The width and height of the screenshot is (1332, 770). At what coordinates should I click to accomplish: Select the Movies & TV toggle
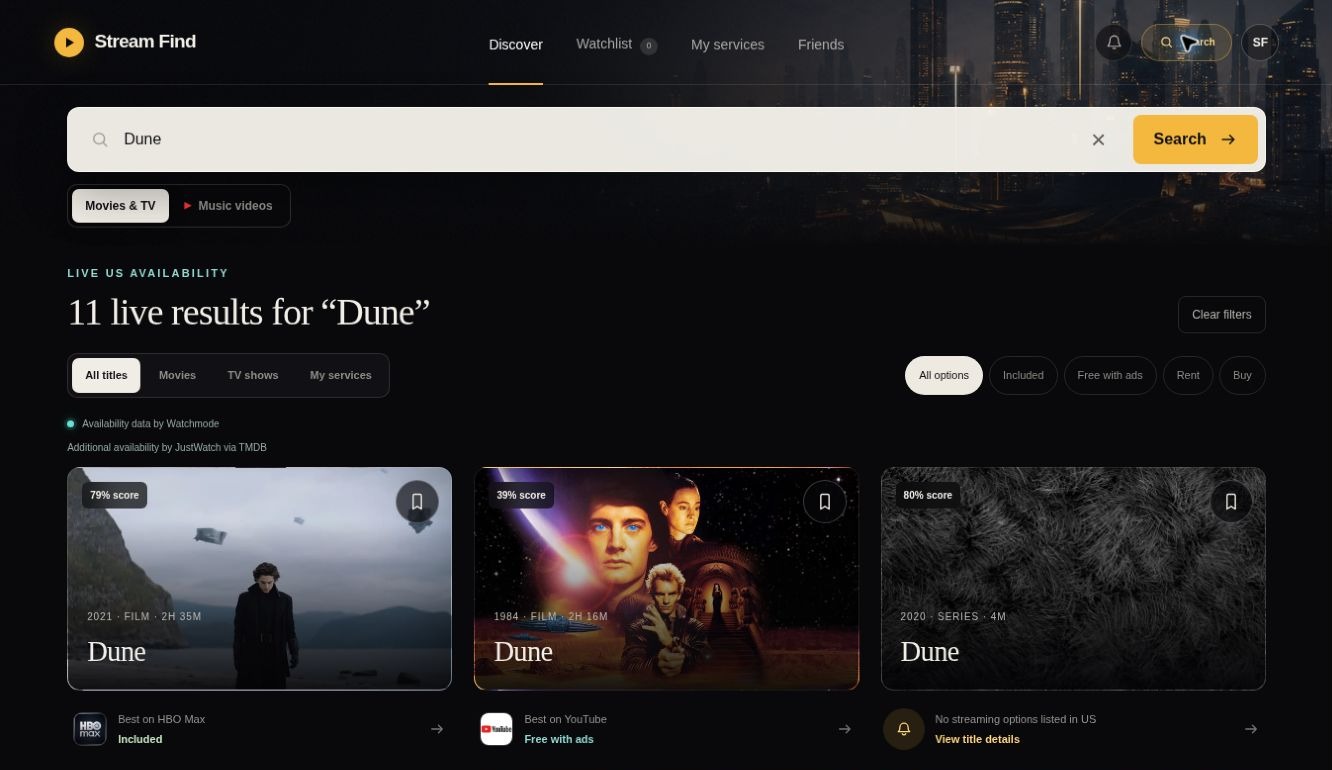pyautogui.click(x=120, y=206)
